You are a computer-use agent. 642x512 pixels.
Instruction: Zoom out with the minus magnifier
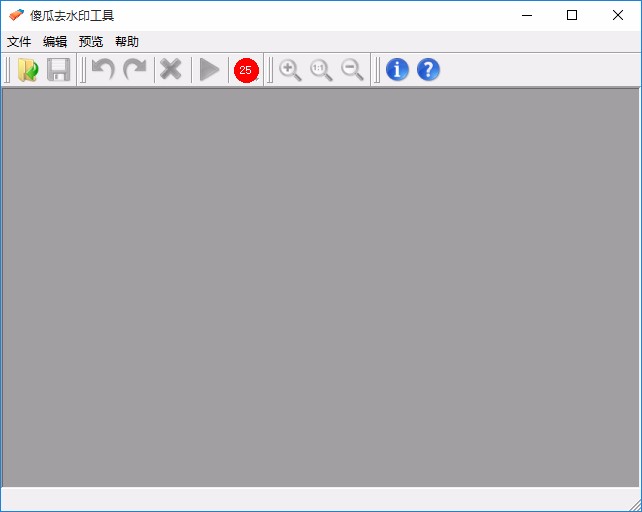tap(352, 70)
